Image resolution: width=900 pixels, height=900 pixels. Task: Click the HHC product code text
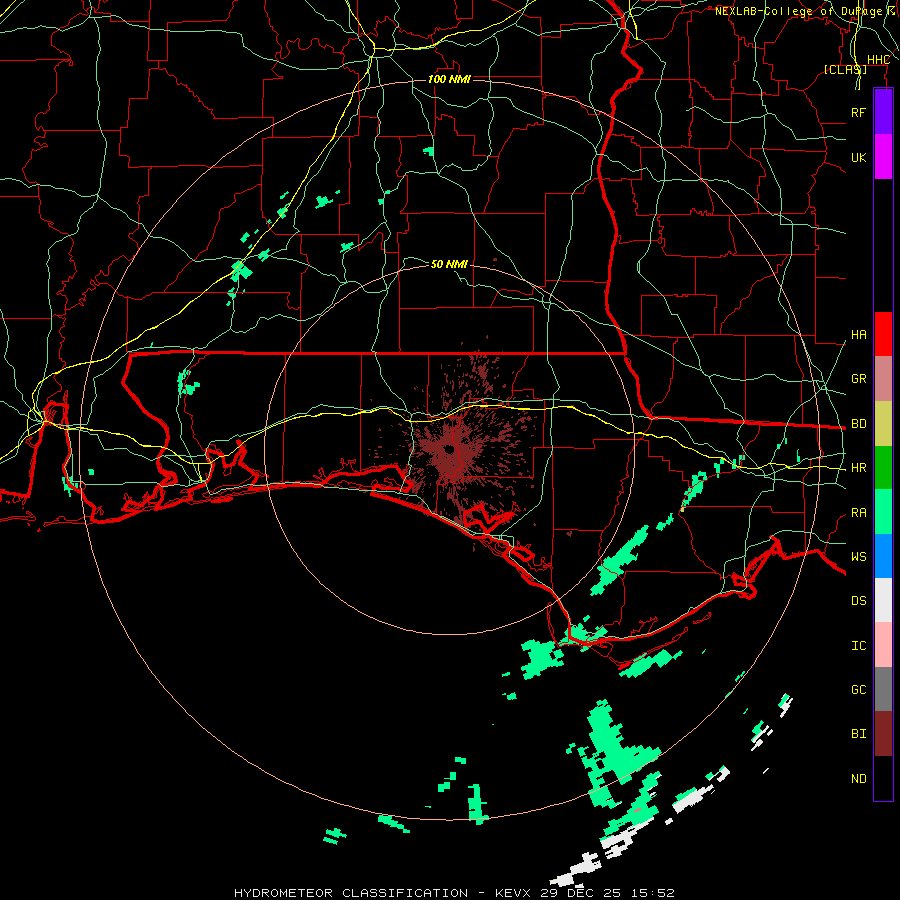[x=878, y=60]
